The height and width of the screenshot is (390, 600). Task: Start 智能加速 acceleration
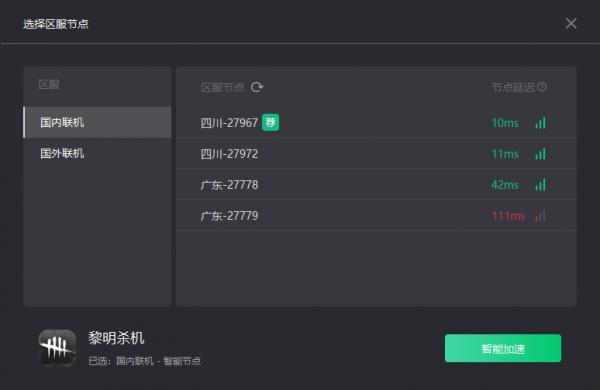point(503,348)
